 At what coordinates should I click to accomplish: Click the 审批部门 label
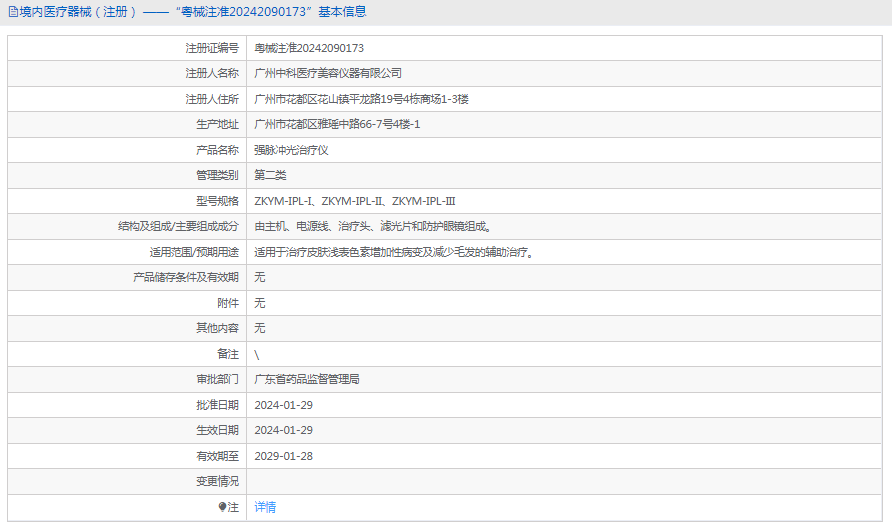(x=217, y=379)
